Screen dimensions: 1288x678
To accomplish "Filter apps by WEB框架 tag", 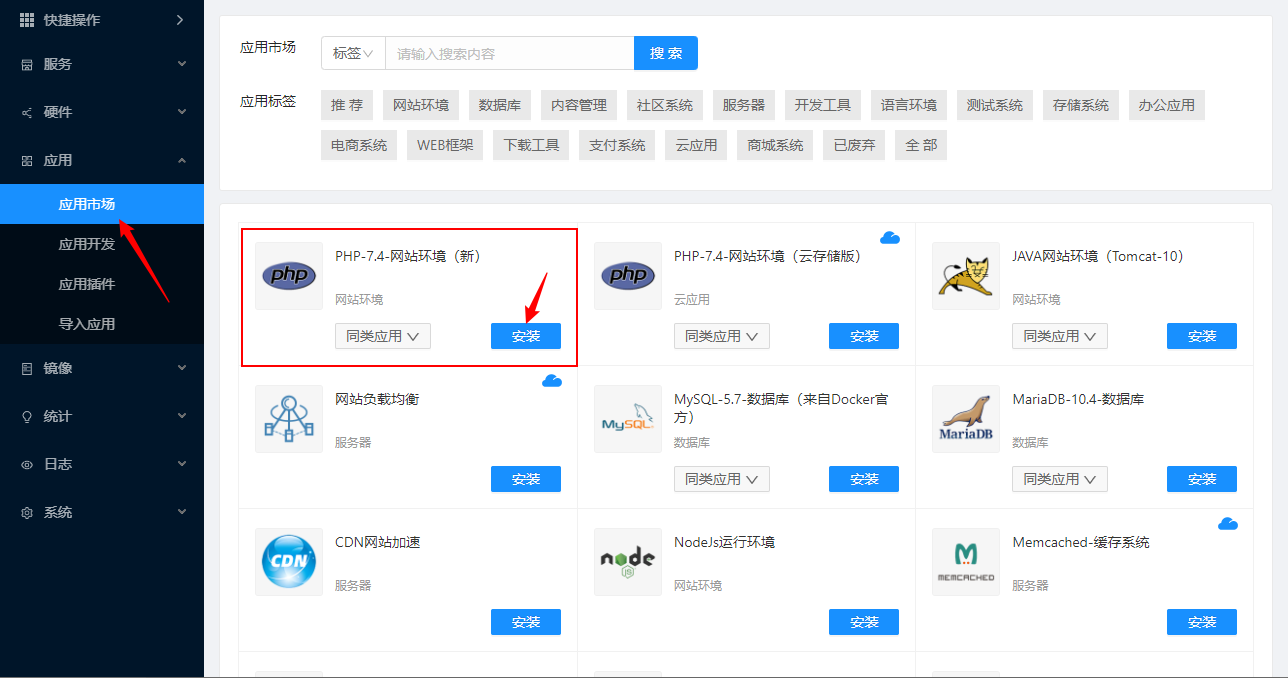I will pyautogui.click(x=445, y=145).
